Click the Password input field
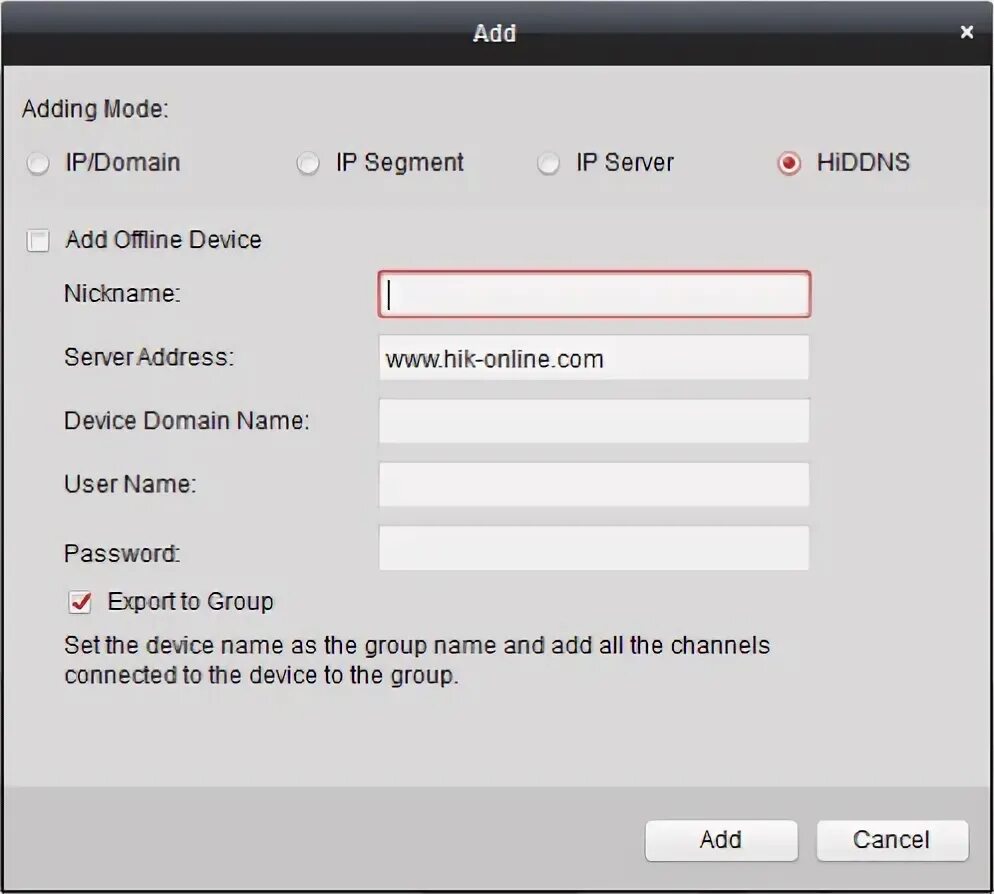 [x=594, y=548]
